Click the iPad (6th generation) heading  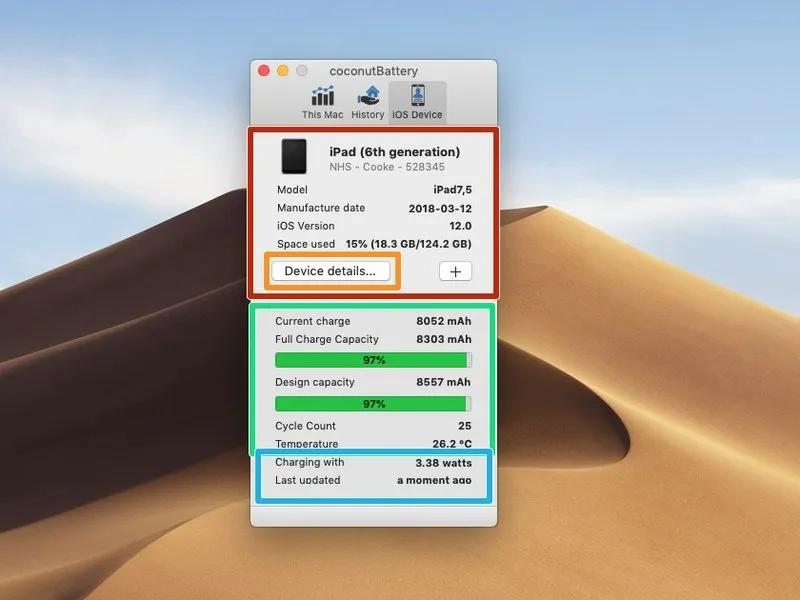pos(395,152)
